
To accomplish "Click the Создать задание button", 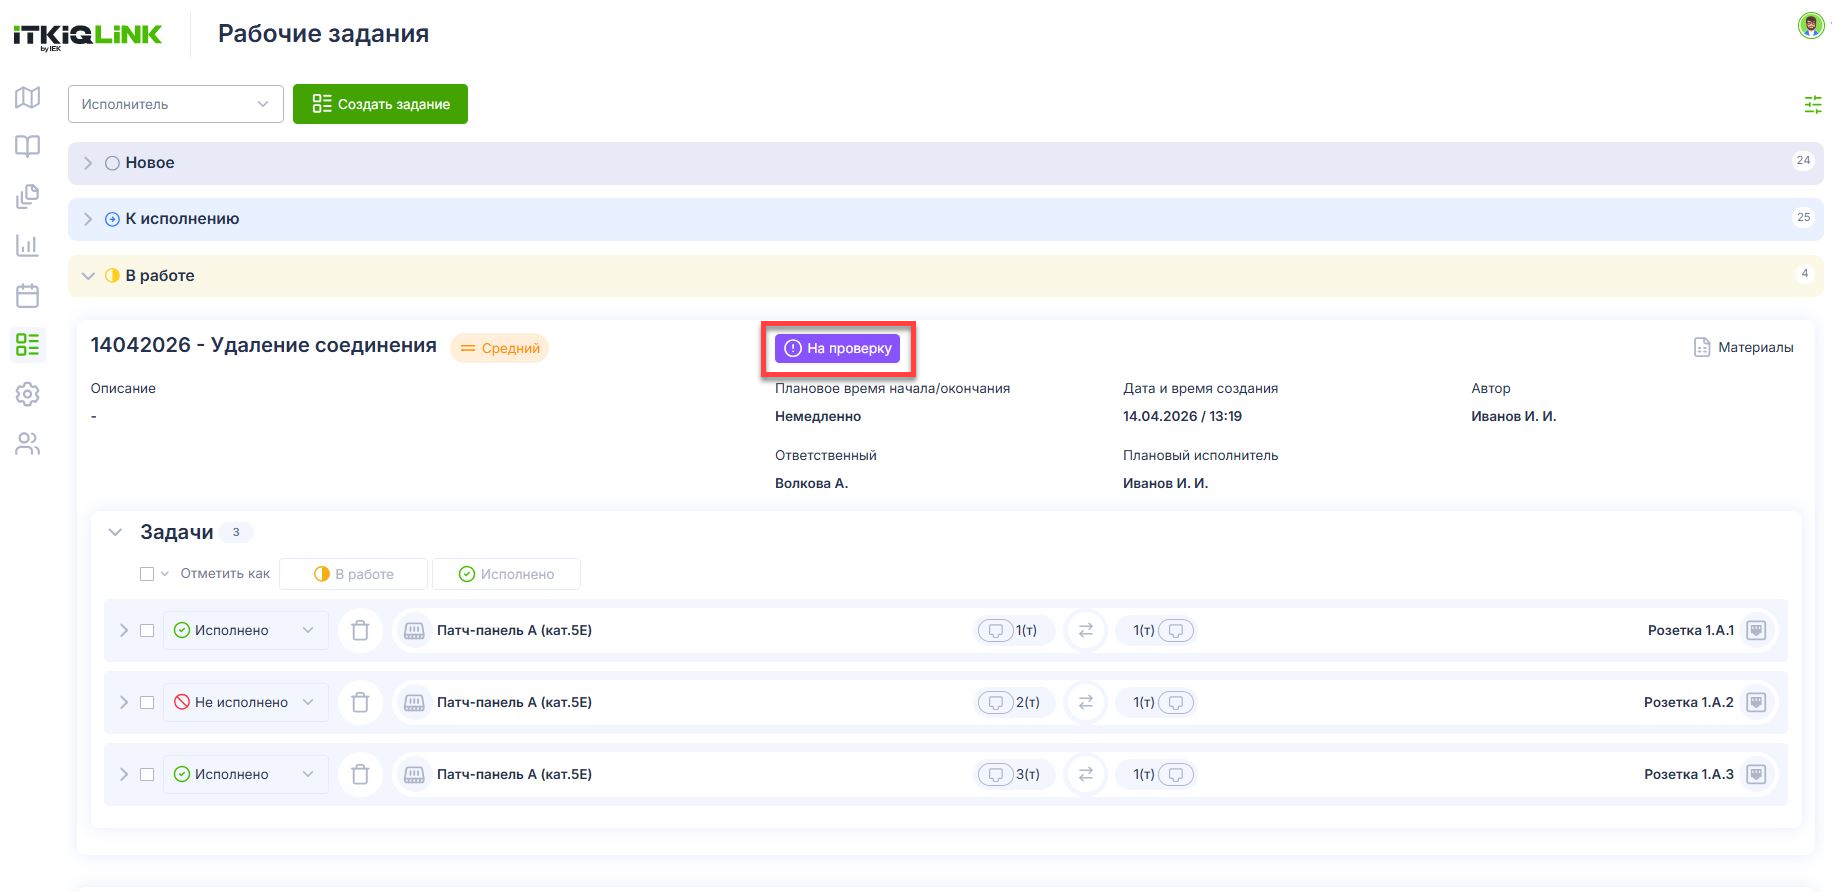I will click(x=380, y=104).
